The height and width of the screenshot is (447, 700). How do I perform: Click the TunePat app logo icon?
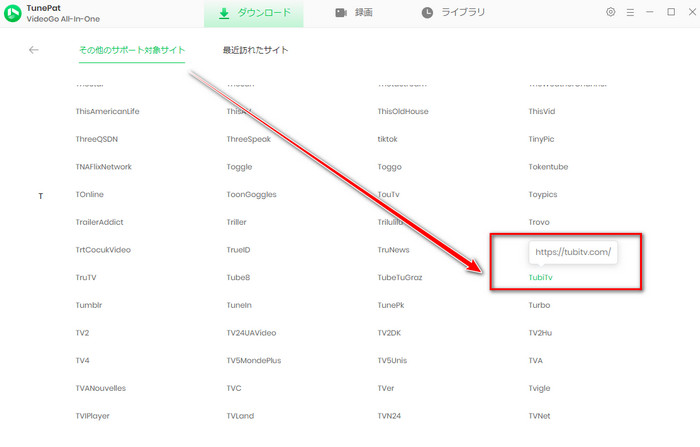coord(14,13)
